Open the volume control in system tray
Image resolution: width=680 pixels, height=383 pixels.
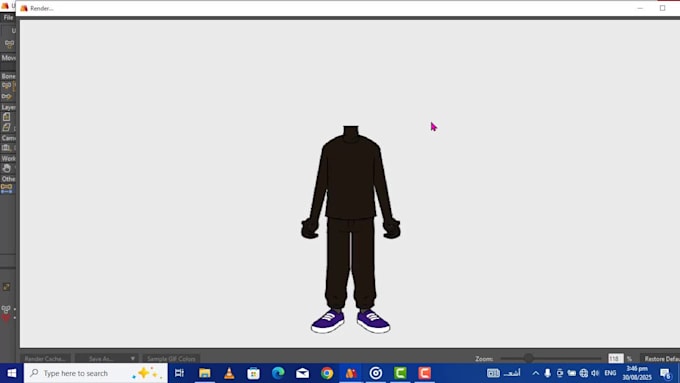pos(595,373)
